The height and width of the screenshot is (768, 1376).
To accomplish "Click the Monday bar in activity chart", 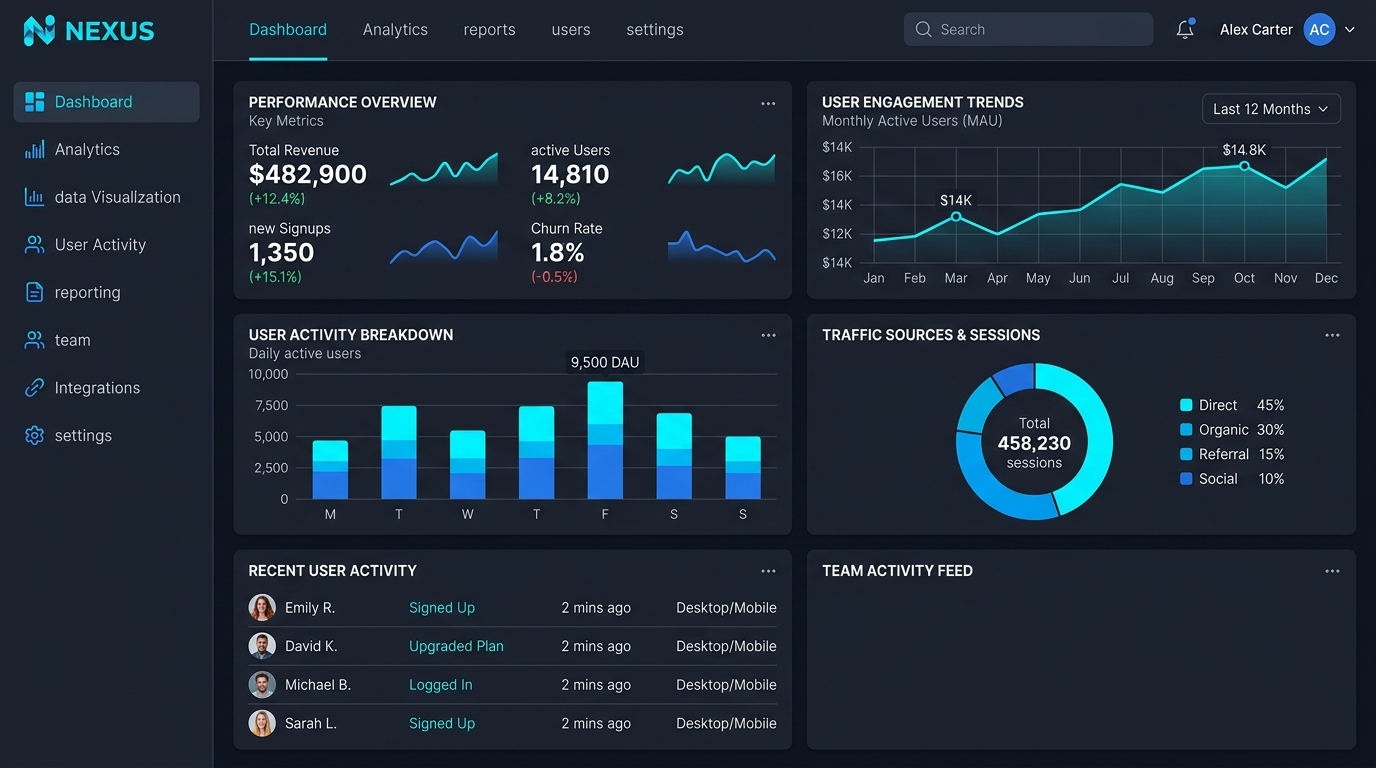I will coord(330,470).
